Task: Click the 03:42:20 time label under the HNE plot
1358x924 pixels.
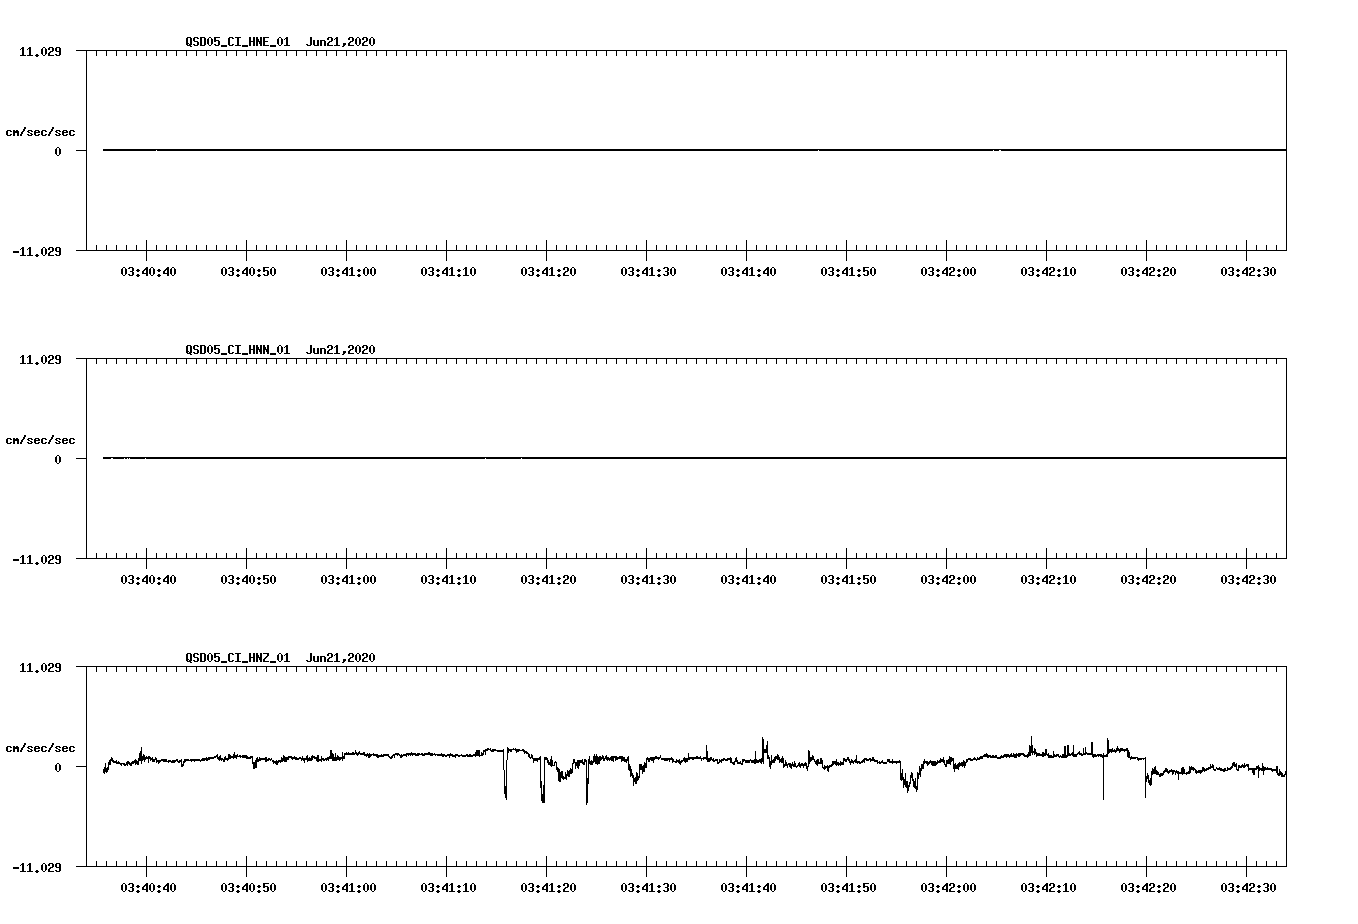Action: coord(1148,272)
